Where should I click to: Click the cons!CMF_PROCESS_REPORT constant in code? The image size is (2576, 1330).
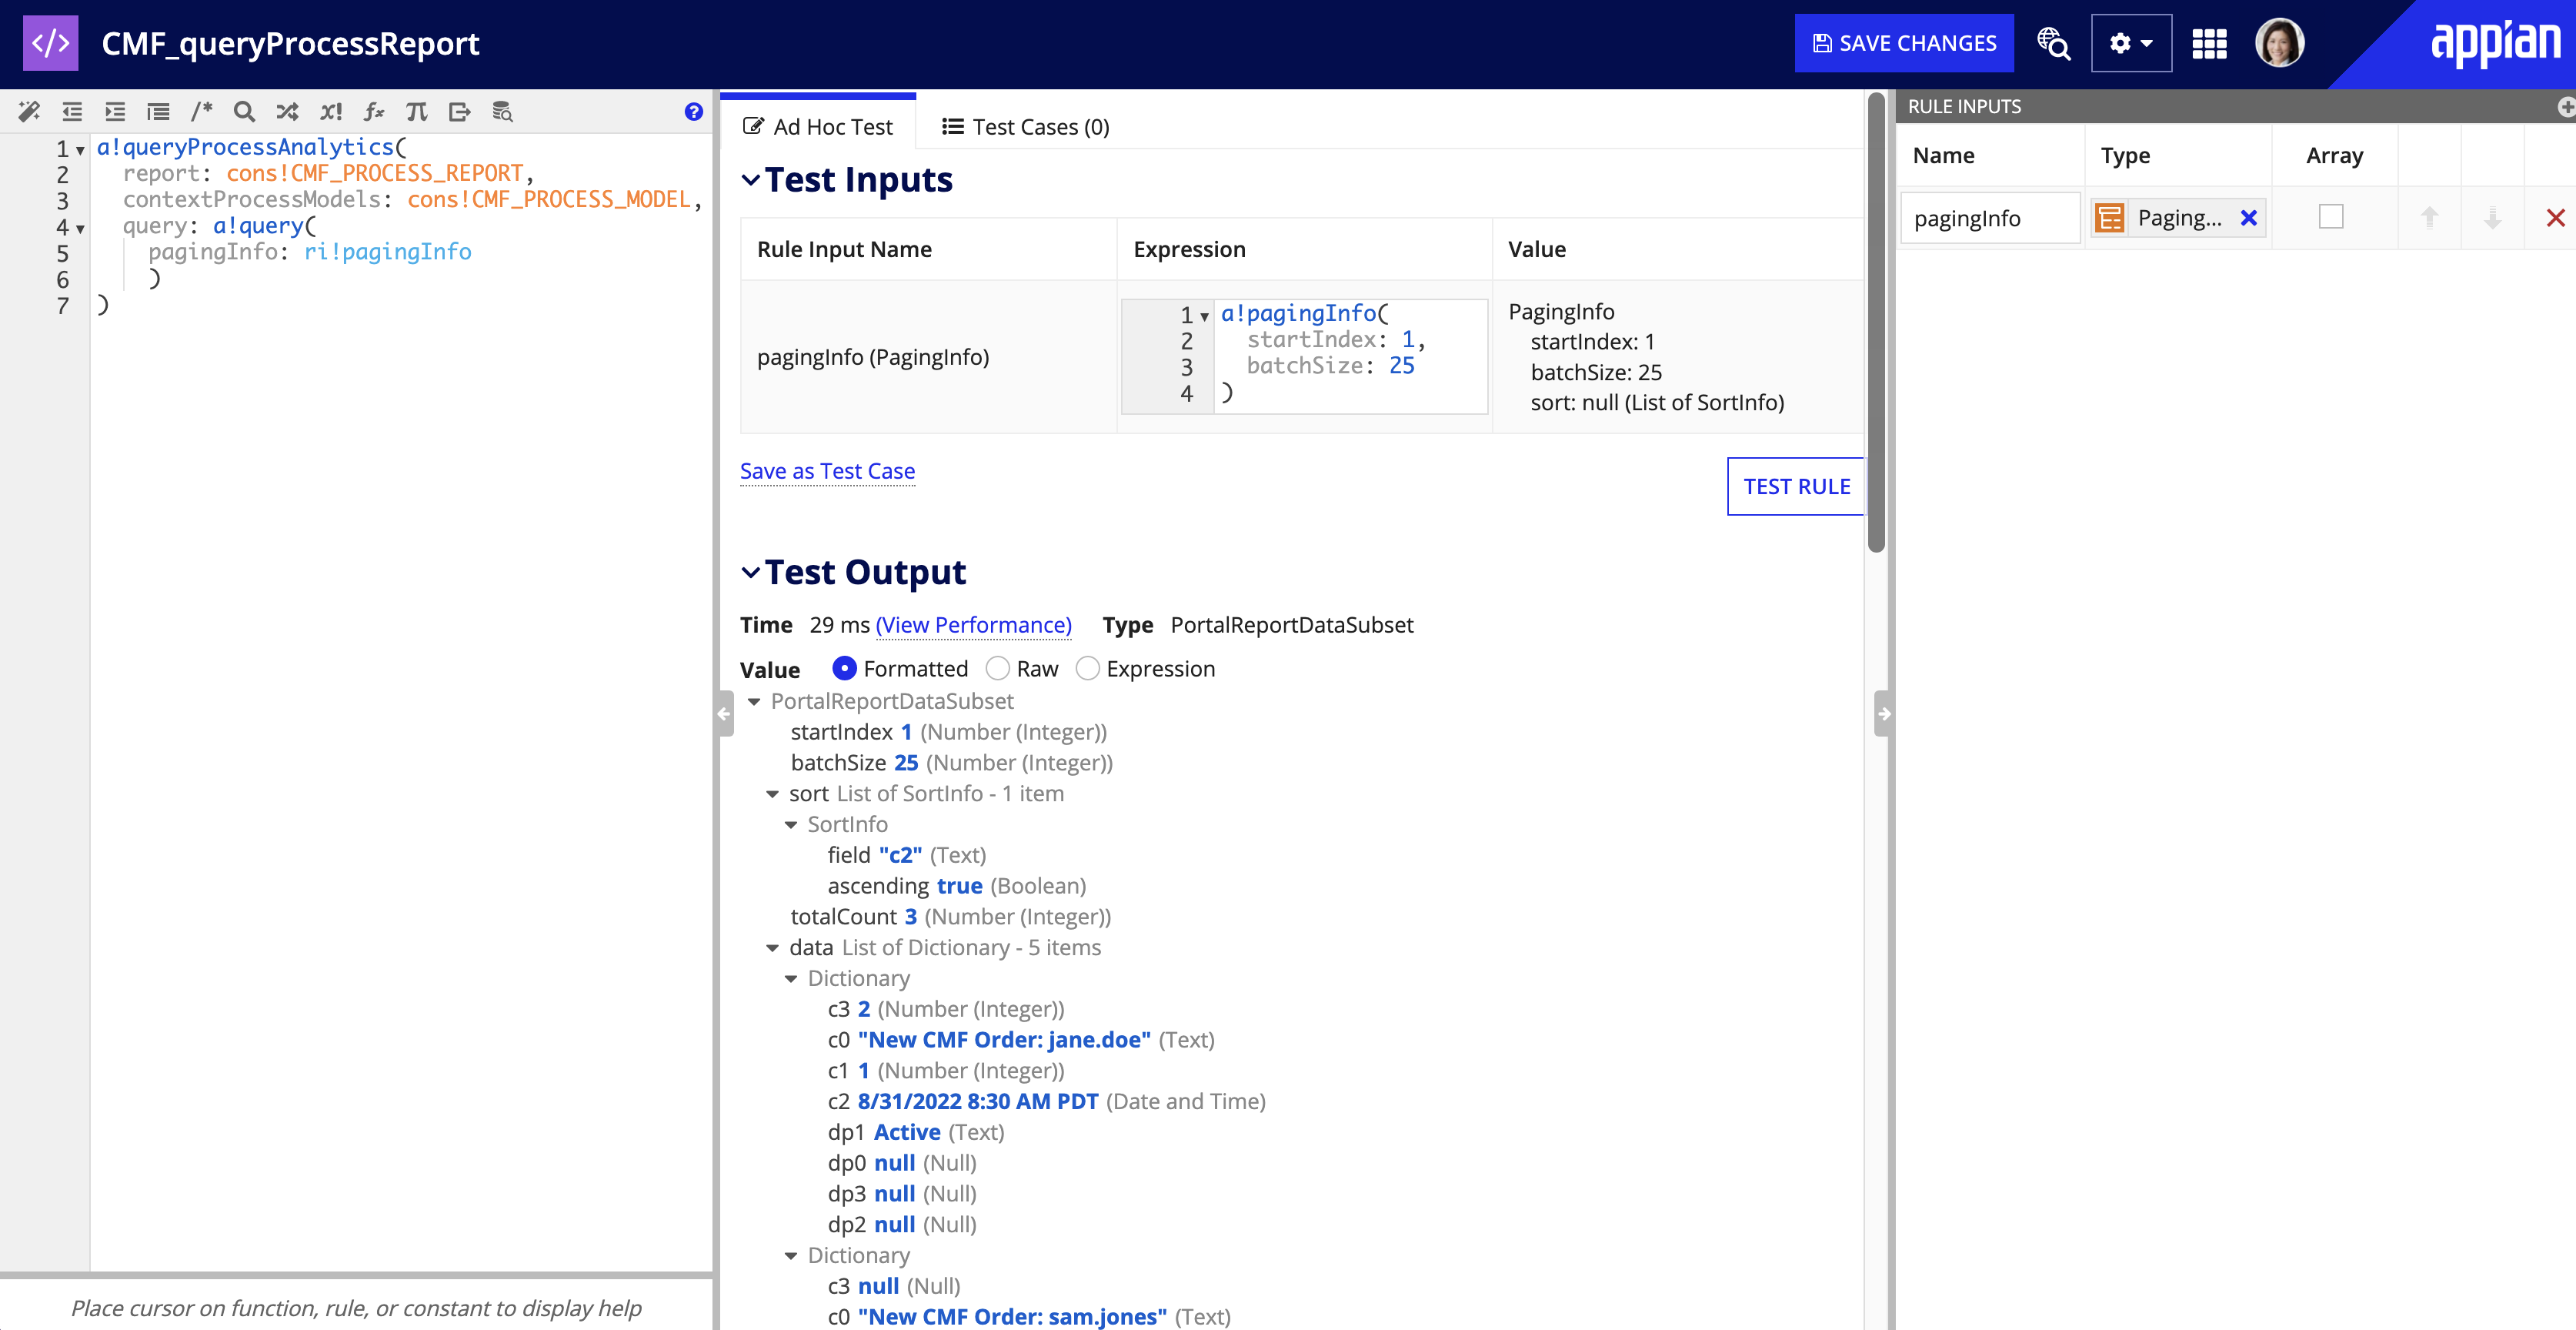[375, 173]
